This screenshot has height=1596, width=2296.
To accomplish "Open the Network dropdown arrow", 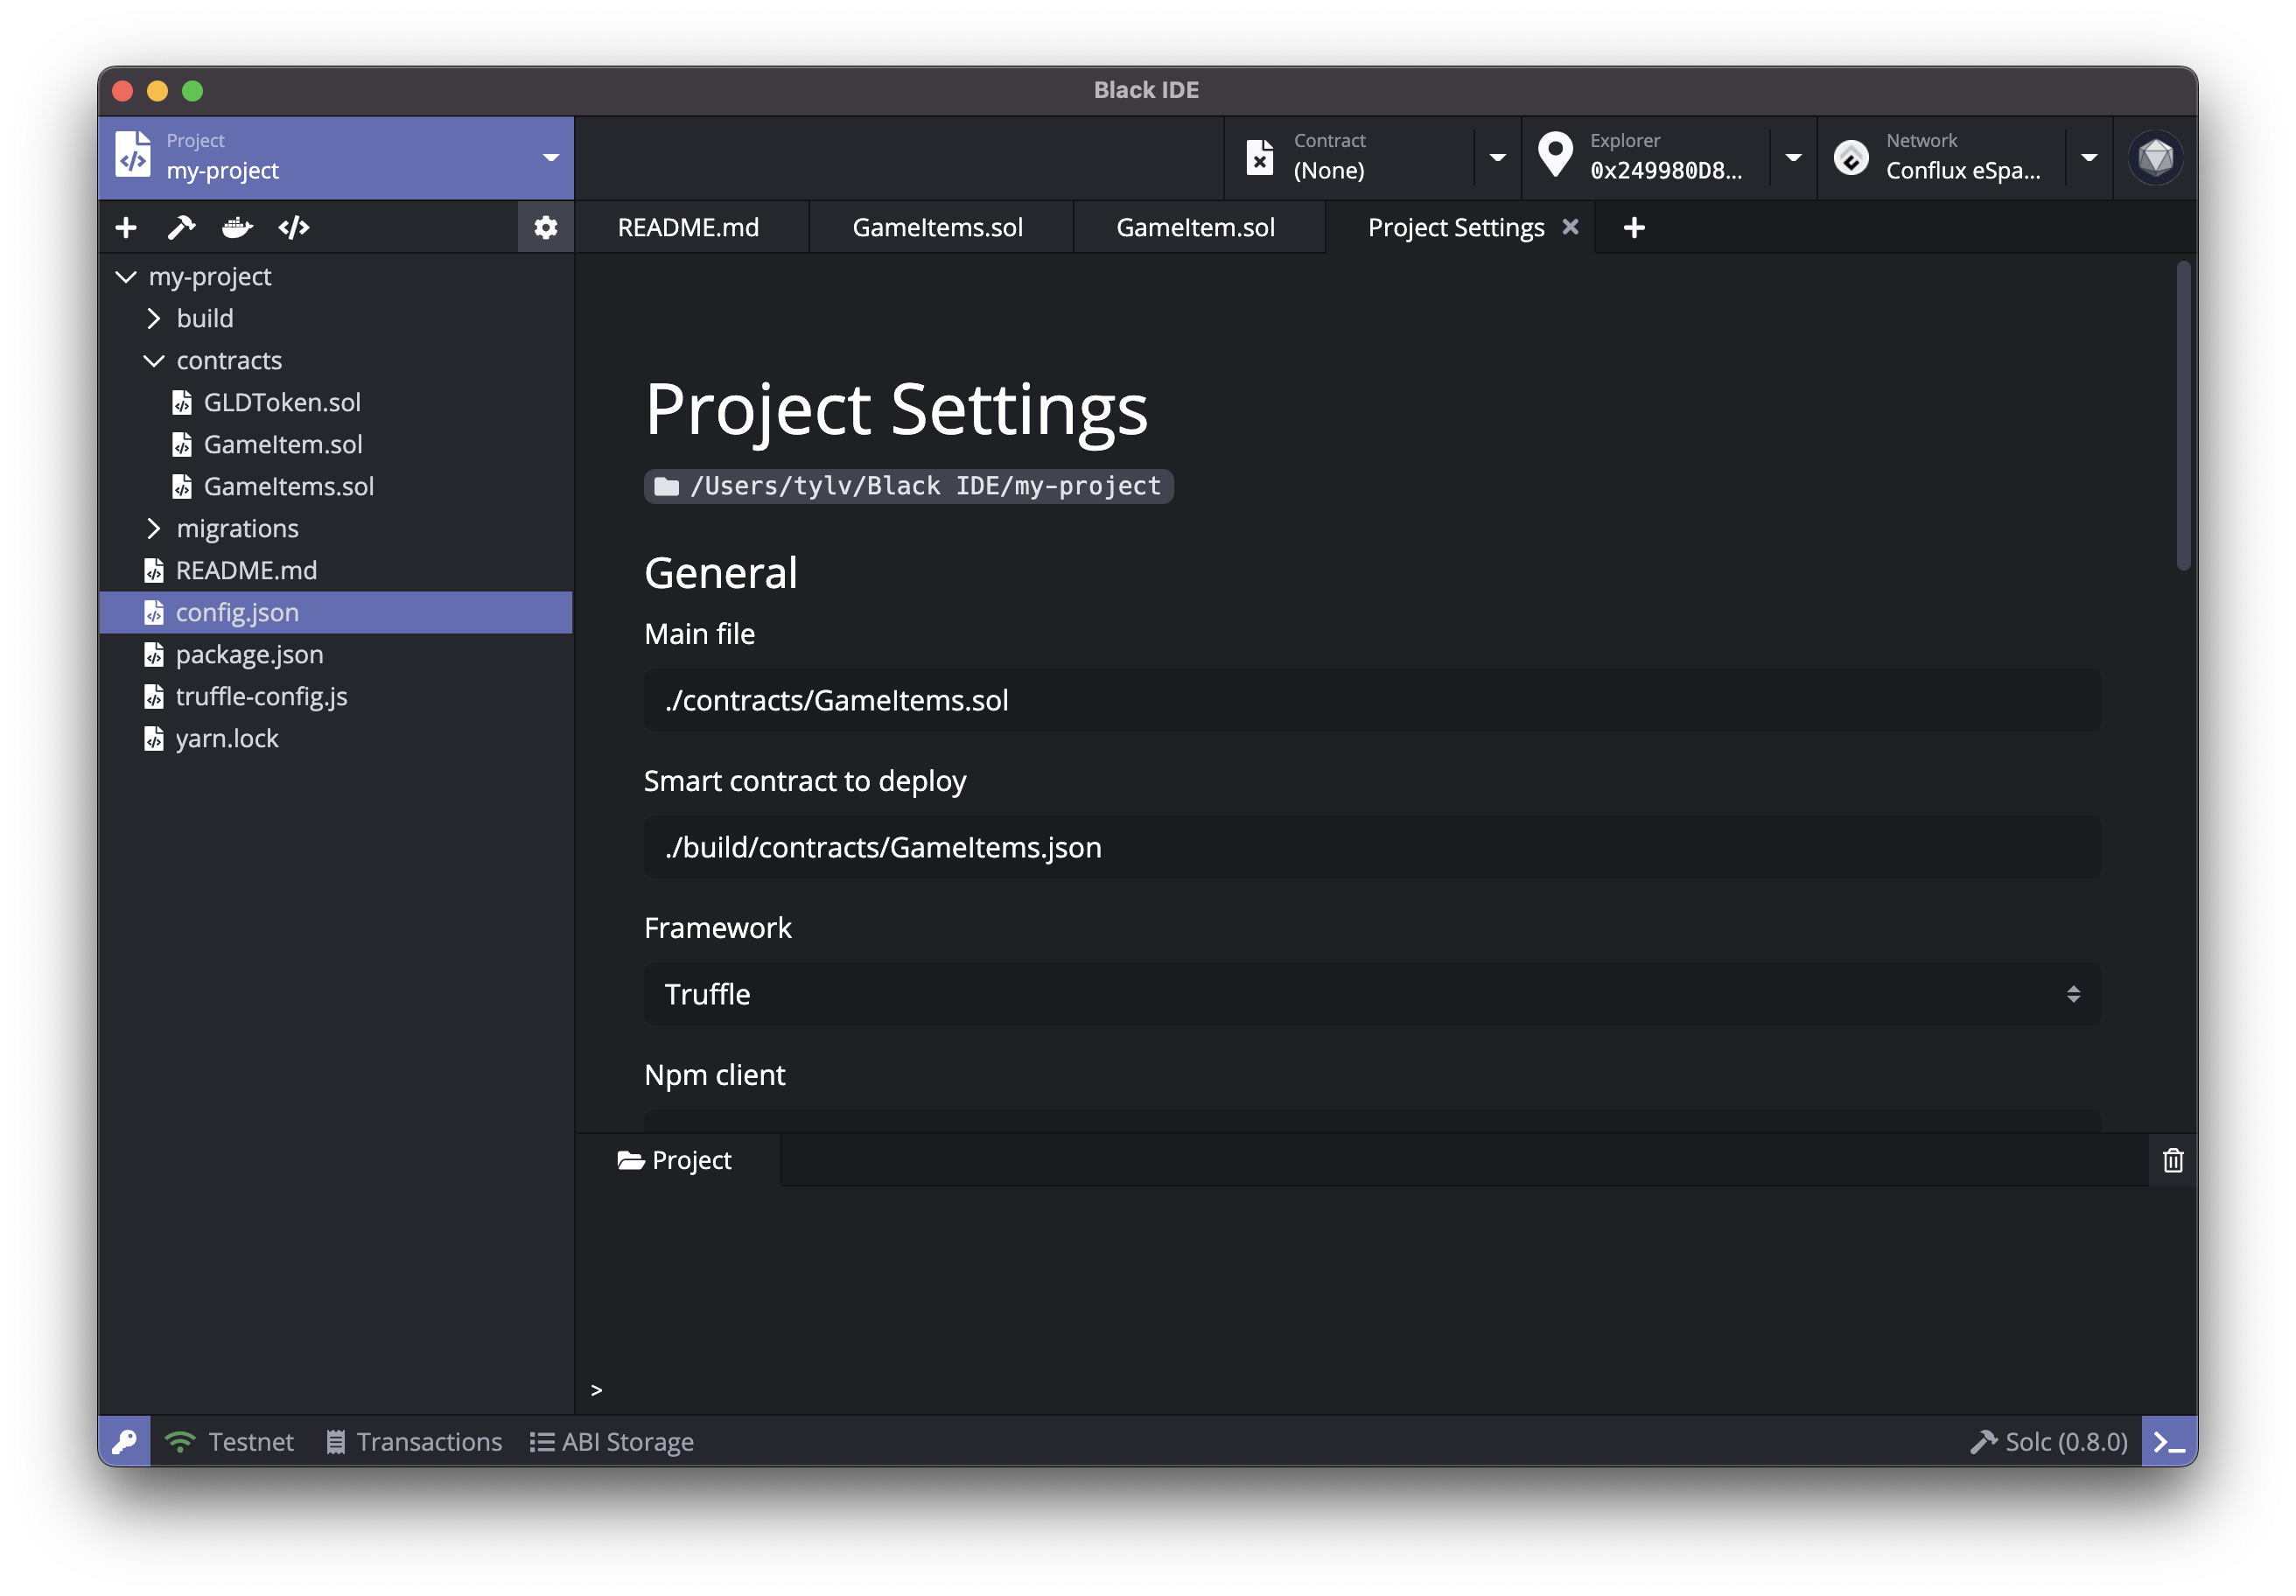I will (2089, 158).
